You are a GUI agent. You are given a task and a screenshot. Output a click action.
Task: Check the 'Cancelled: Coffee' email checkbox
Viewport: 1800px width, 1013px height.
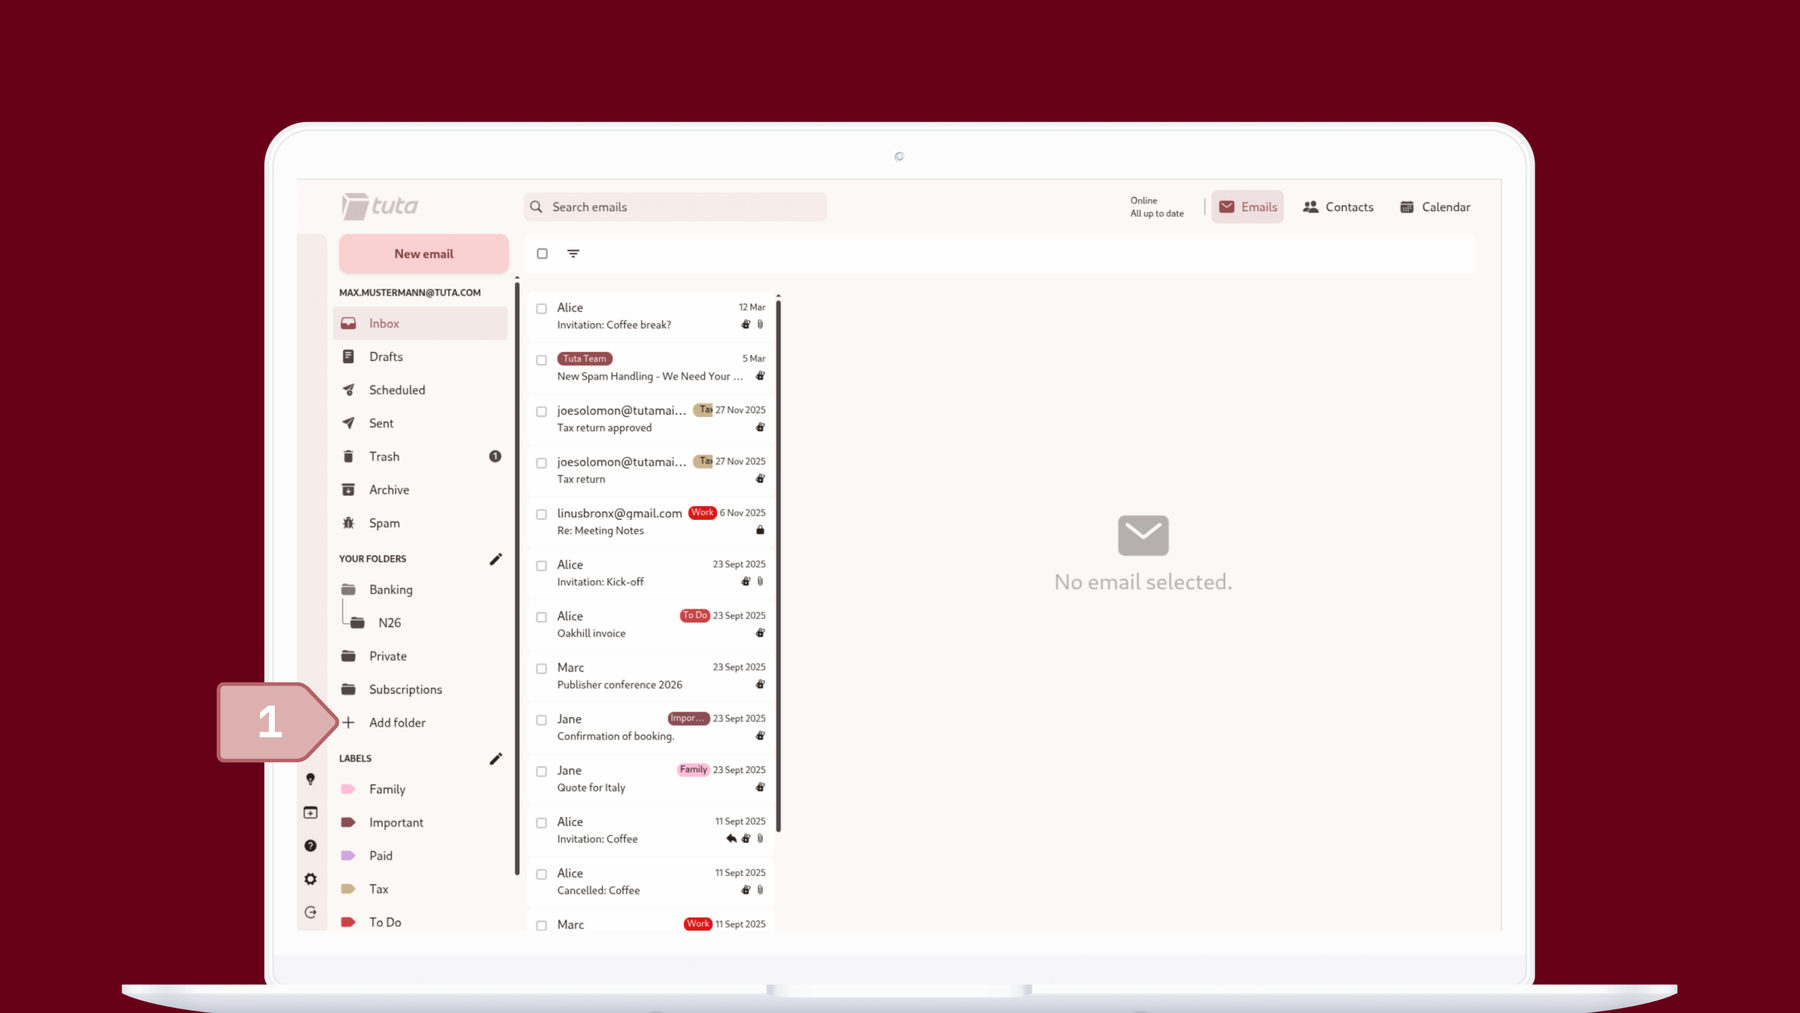point(541,874)
